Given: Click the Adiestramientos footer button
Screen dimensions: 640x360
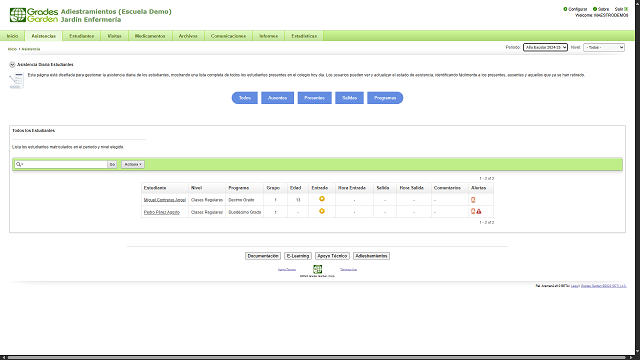Looking at the screenshot, I should click(x=371, y=256).
